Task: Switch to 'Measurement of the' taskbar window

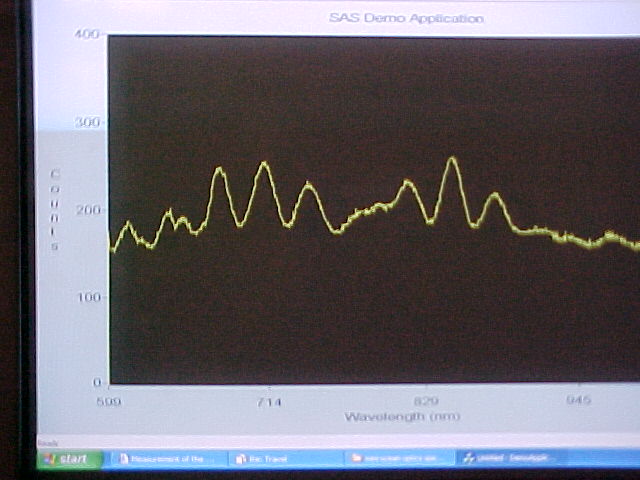Action: (166, 459)
